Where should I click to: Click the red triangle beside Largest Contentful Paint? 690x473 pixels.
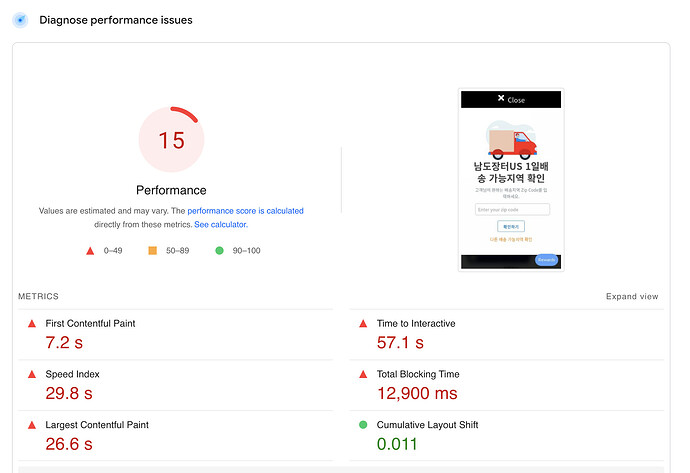pyautogui.click(x=32, y=425)
